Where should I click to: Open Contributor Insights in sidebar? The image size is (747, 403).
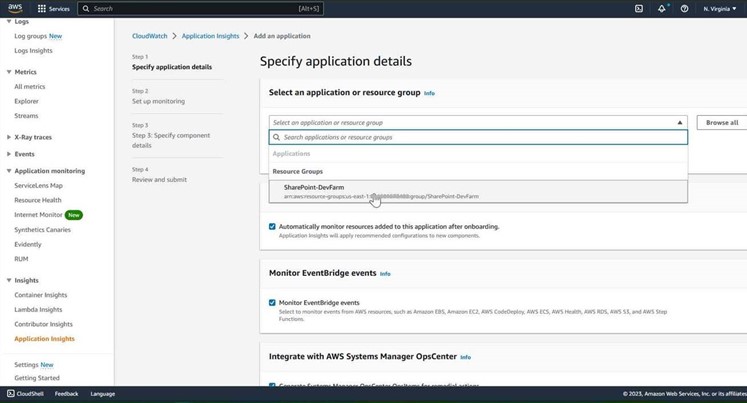pyautogui.click(x=43, y=324)
